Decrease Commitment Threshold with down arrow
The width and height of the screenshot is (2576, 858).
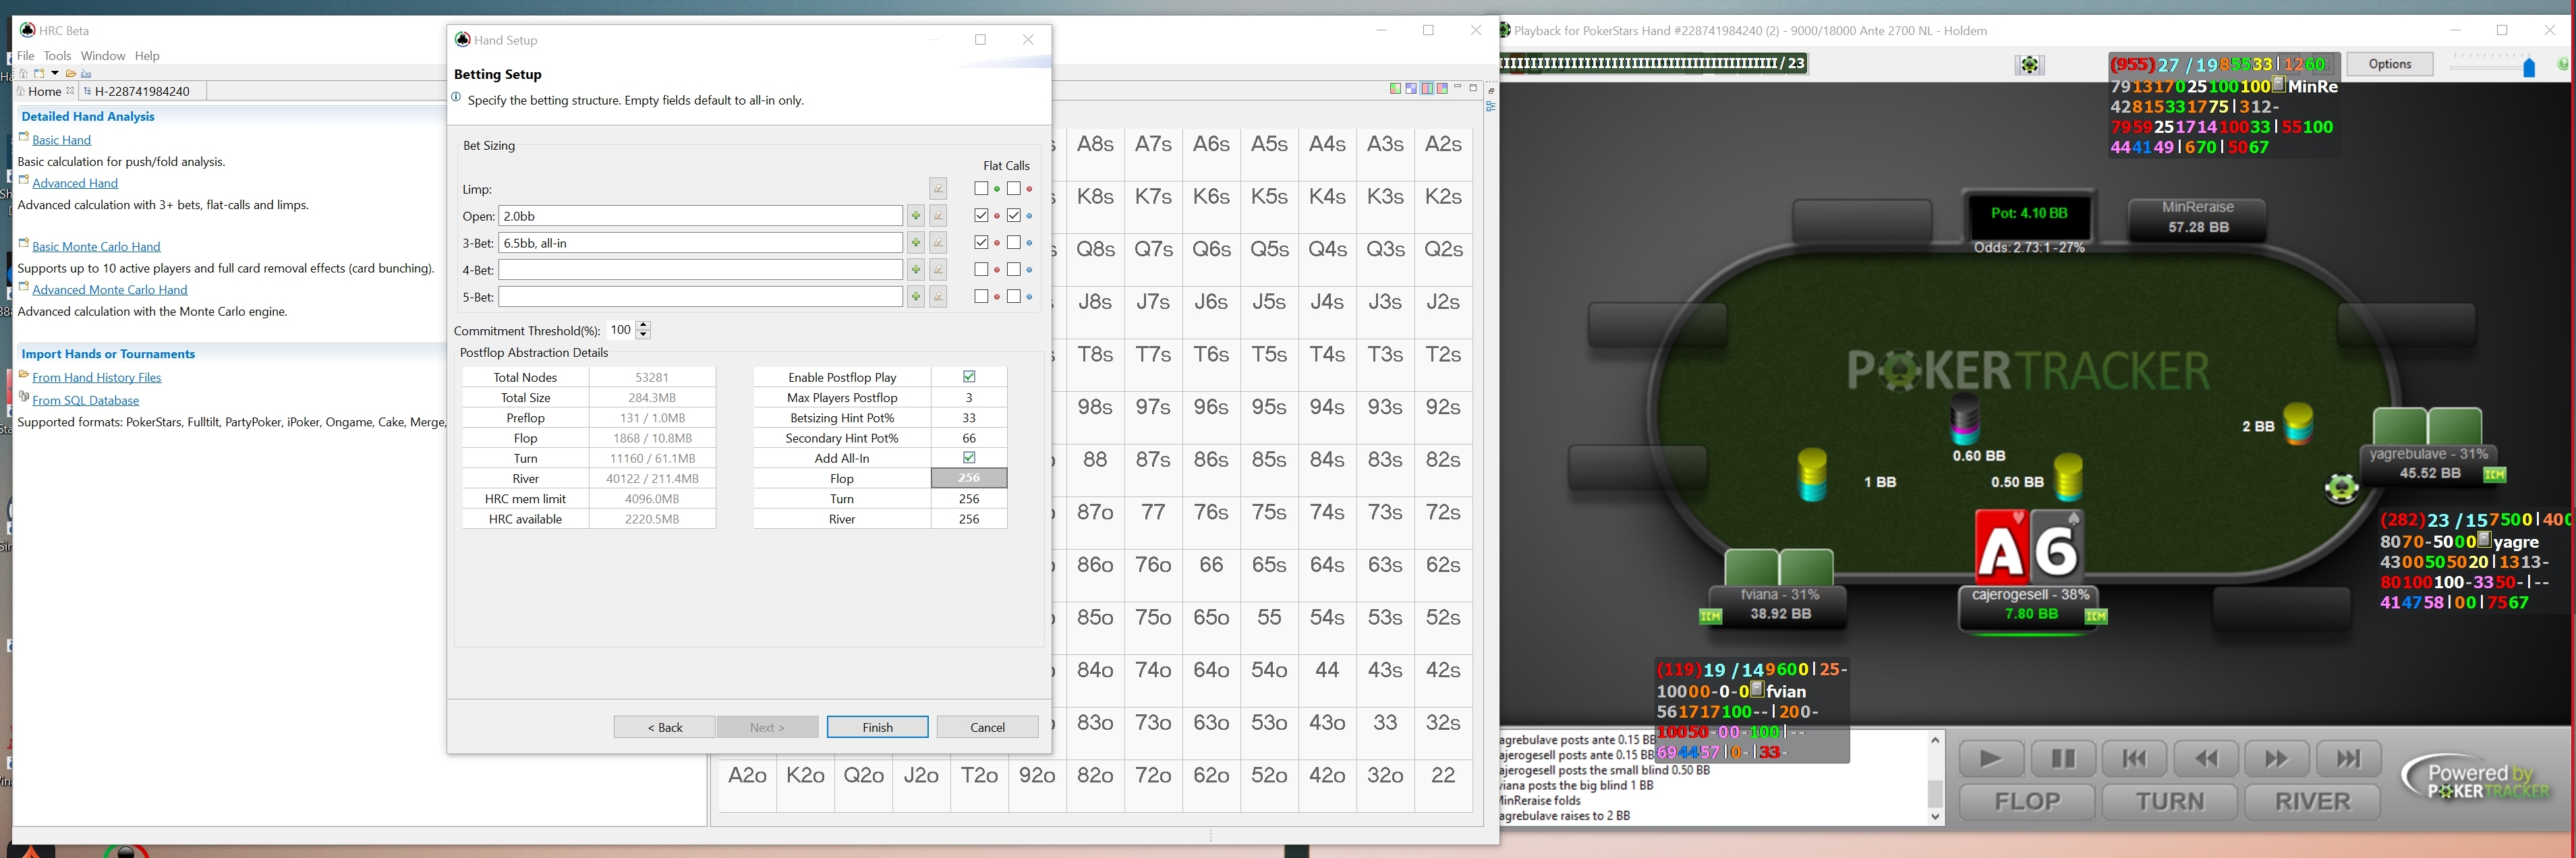click(643, 335)
